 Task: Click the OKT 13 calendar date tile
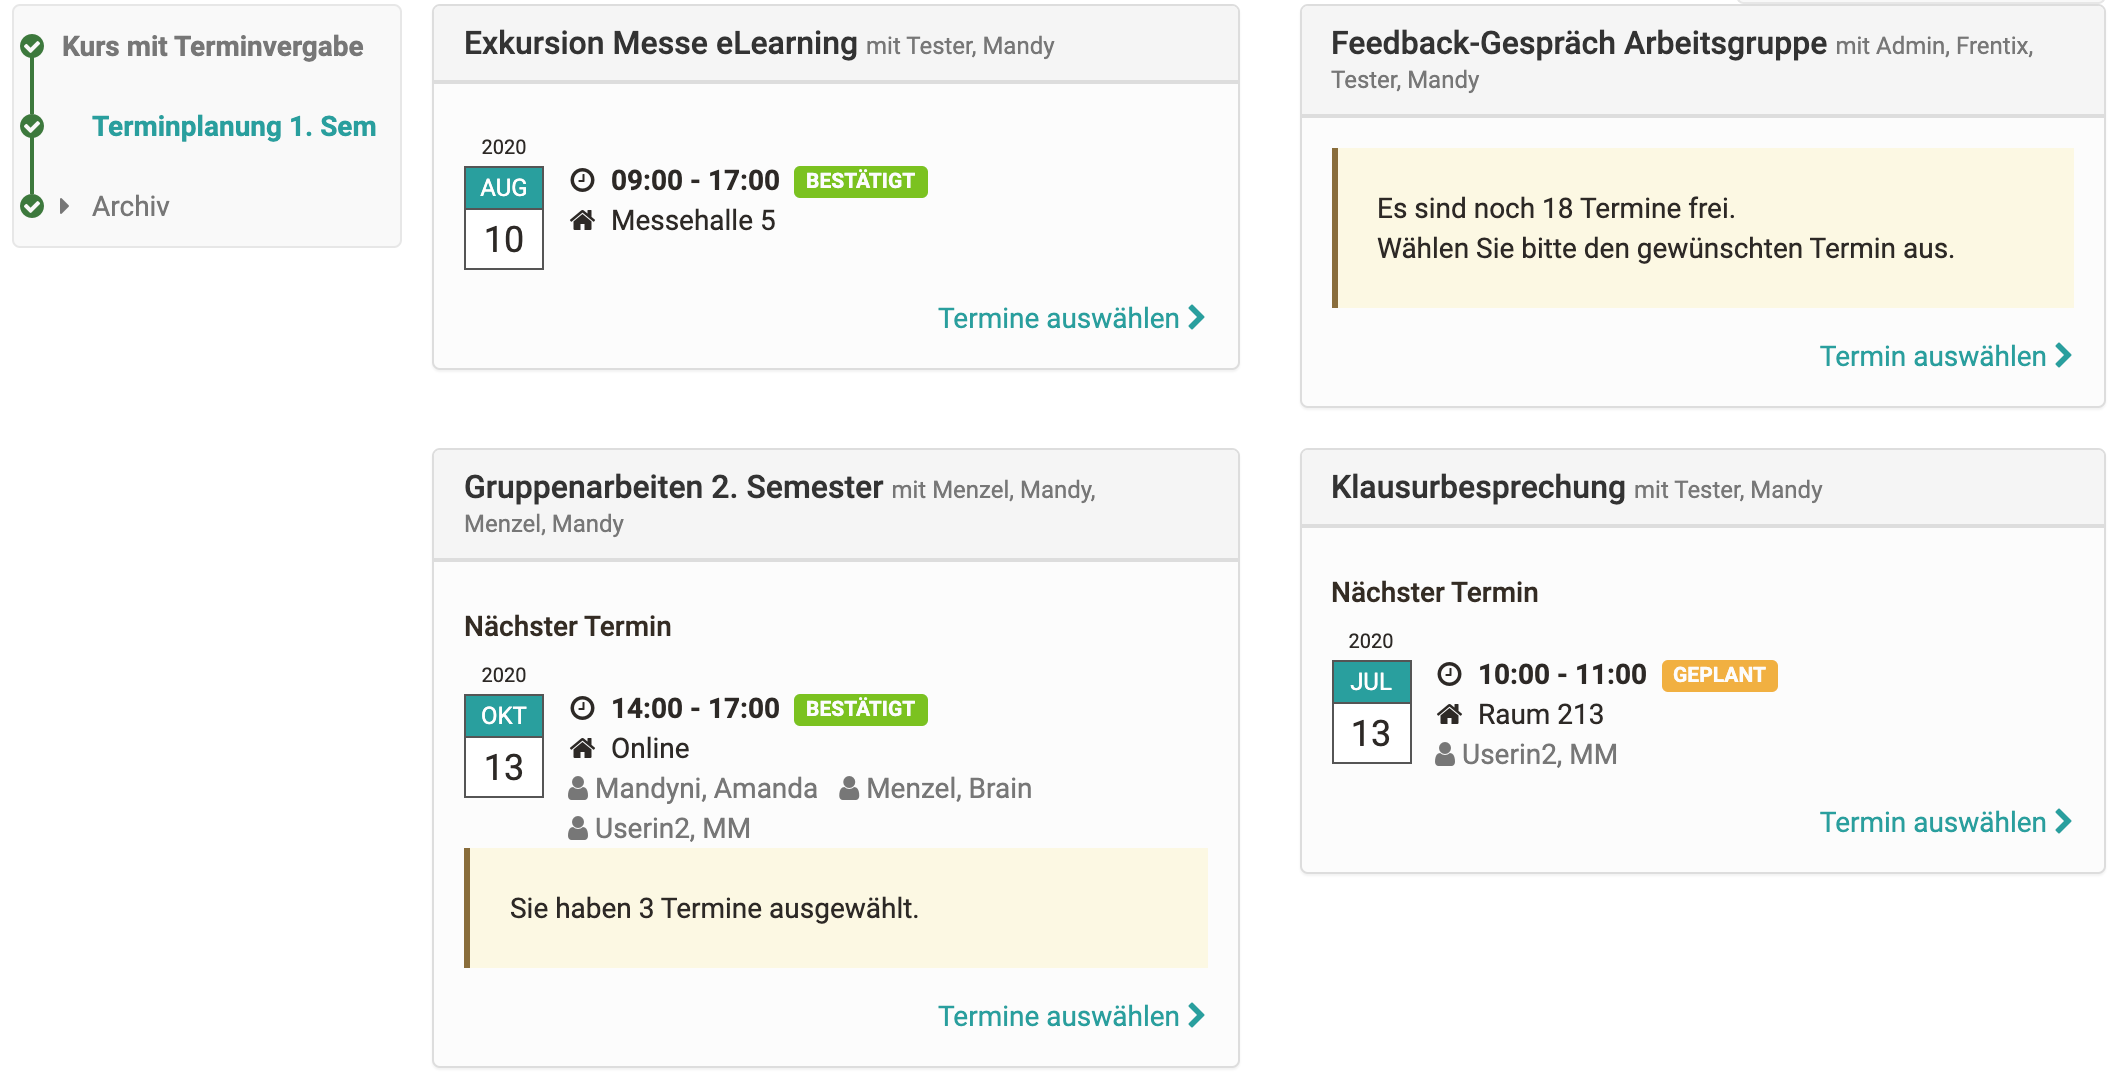(x=504, y=746)
